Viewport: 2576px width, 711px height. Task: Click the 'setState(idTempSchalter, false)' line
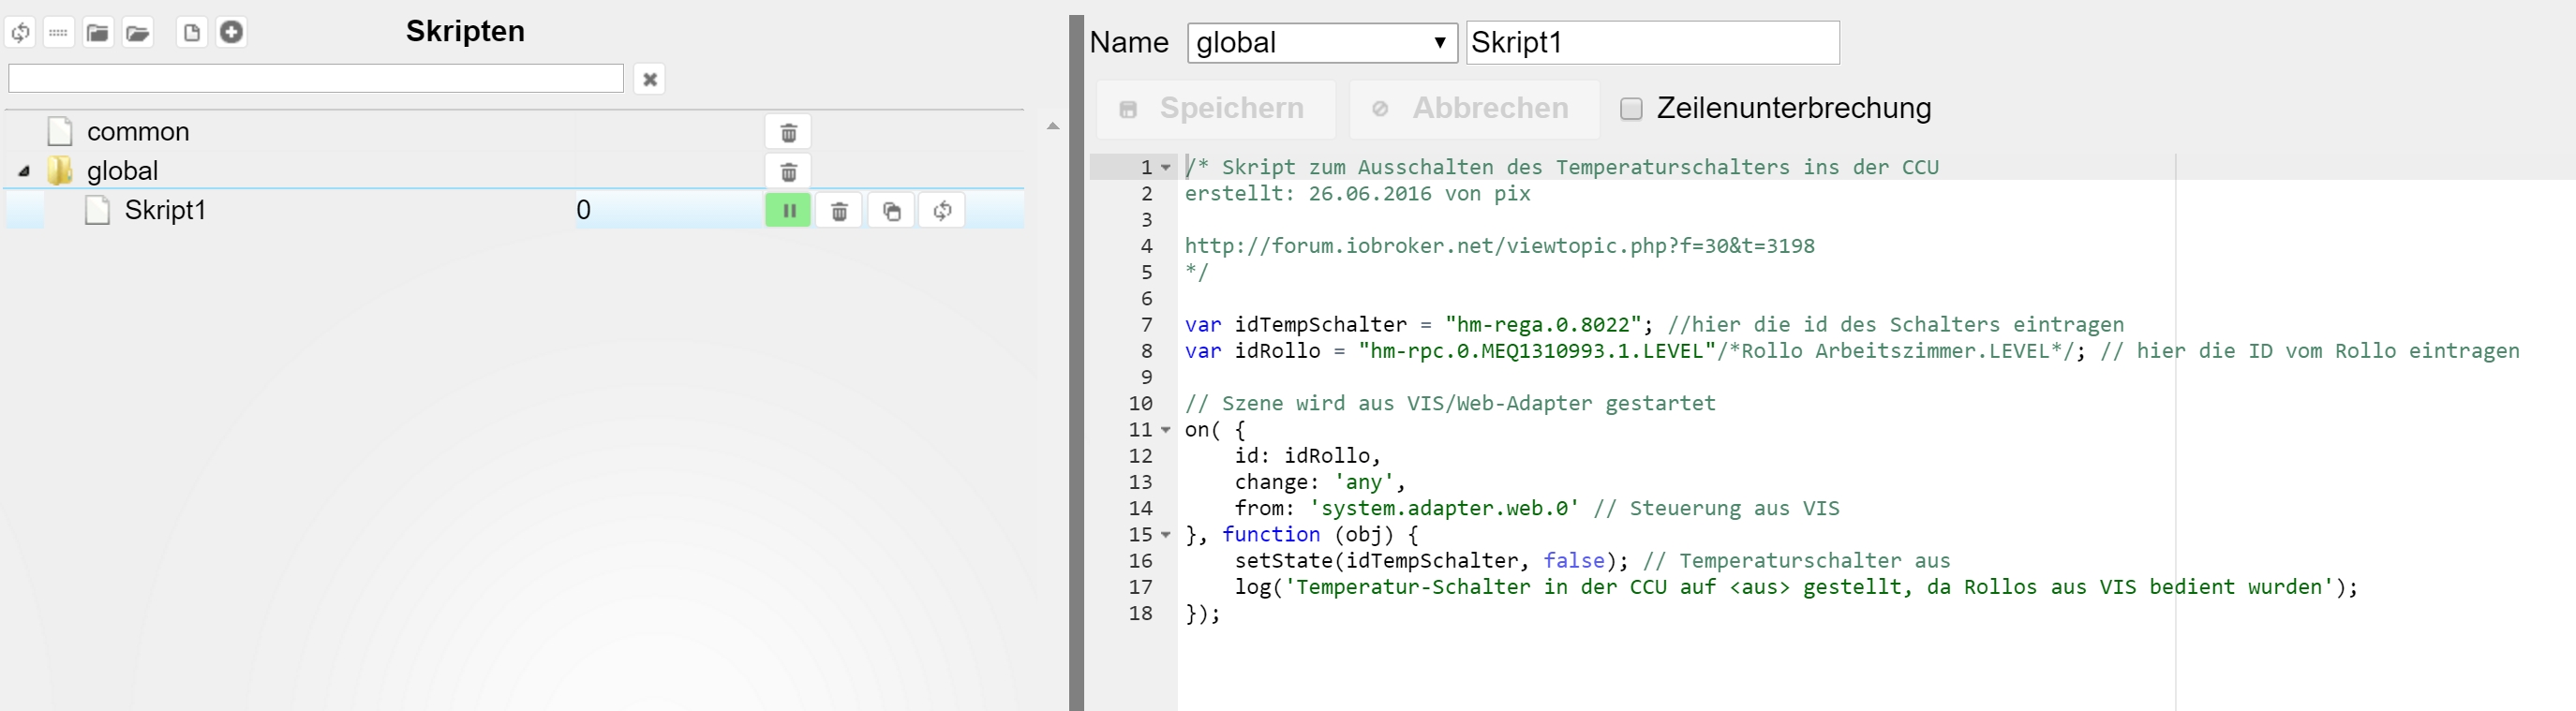coord(1592,561)
